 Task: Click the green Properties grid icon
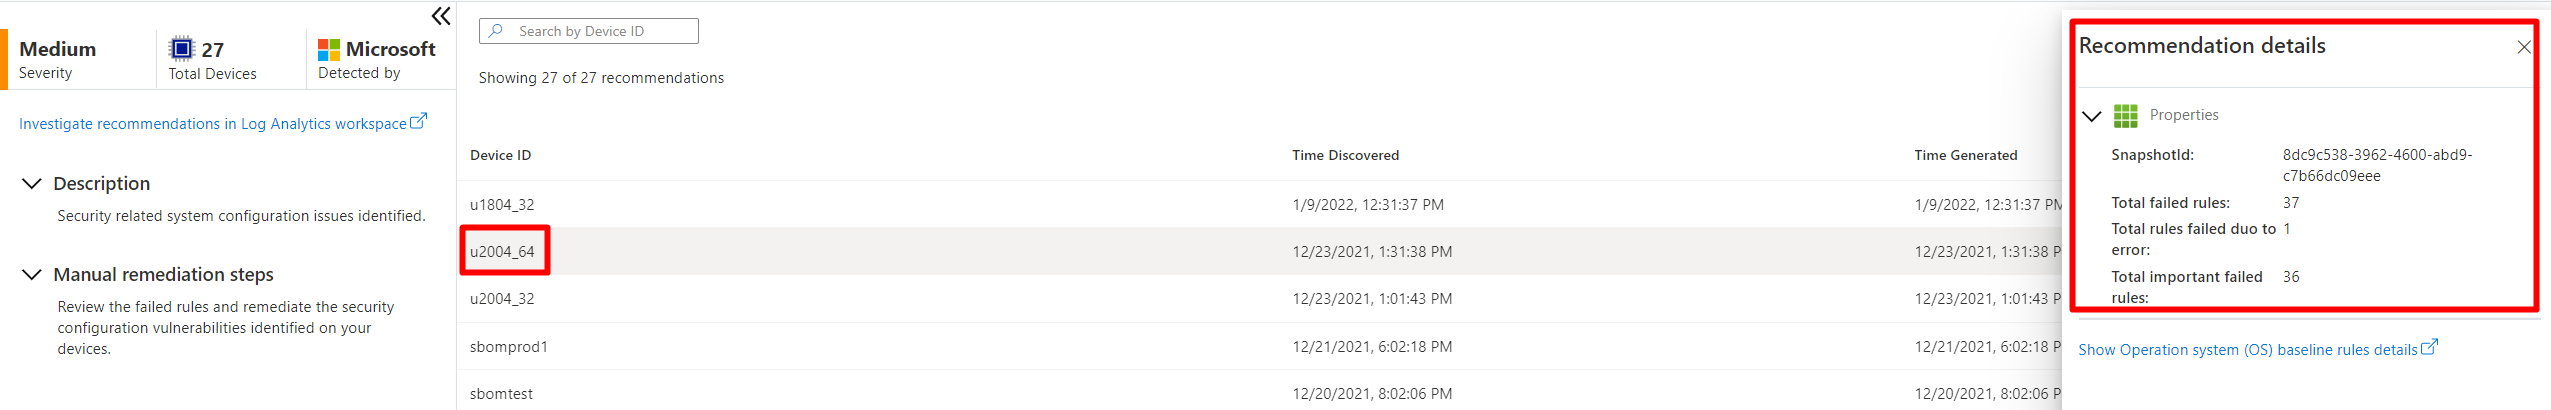[x=2125, y=116]
